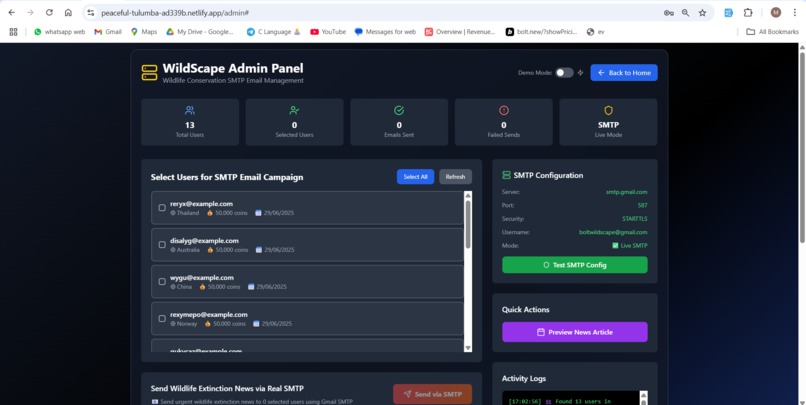Click the Select All button
Screen dimensions: 806x405
tap(415, 177)
